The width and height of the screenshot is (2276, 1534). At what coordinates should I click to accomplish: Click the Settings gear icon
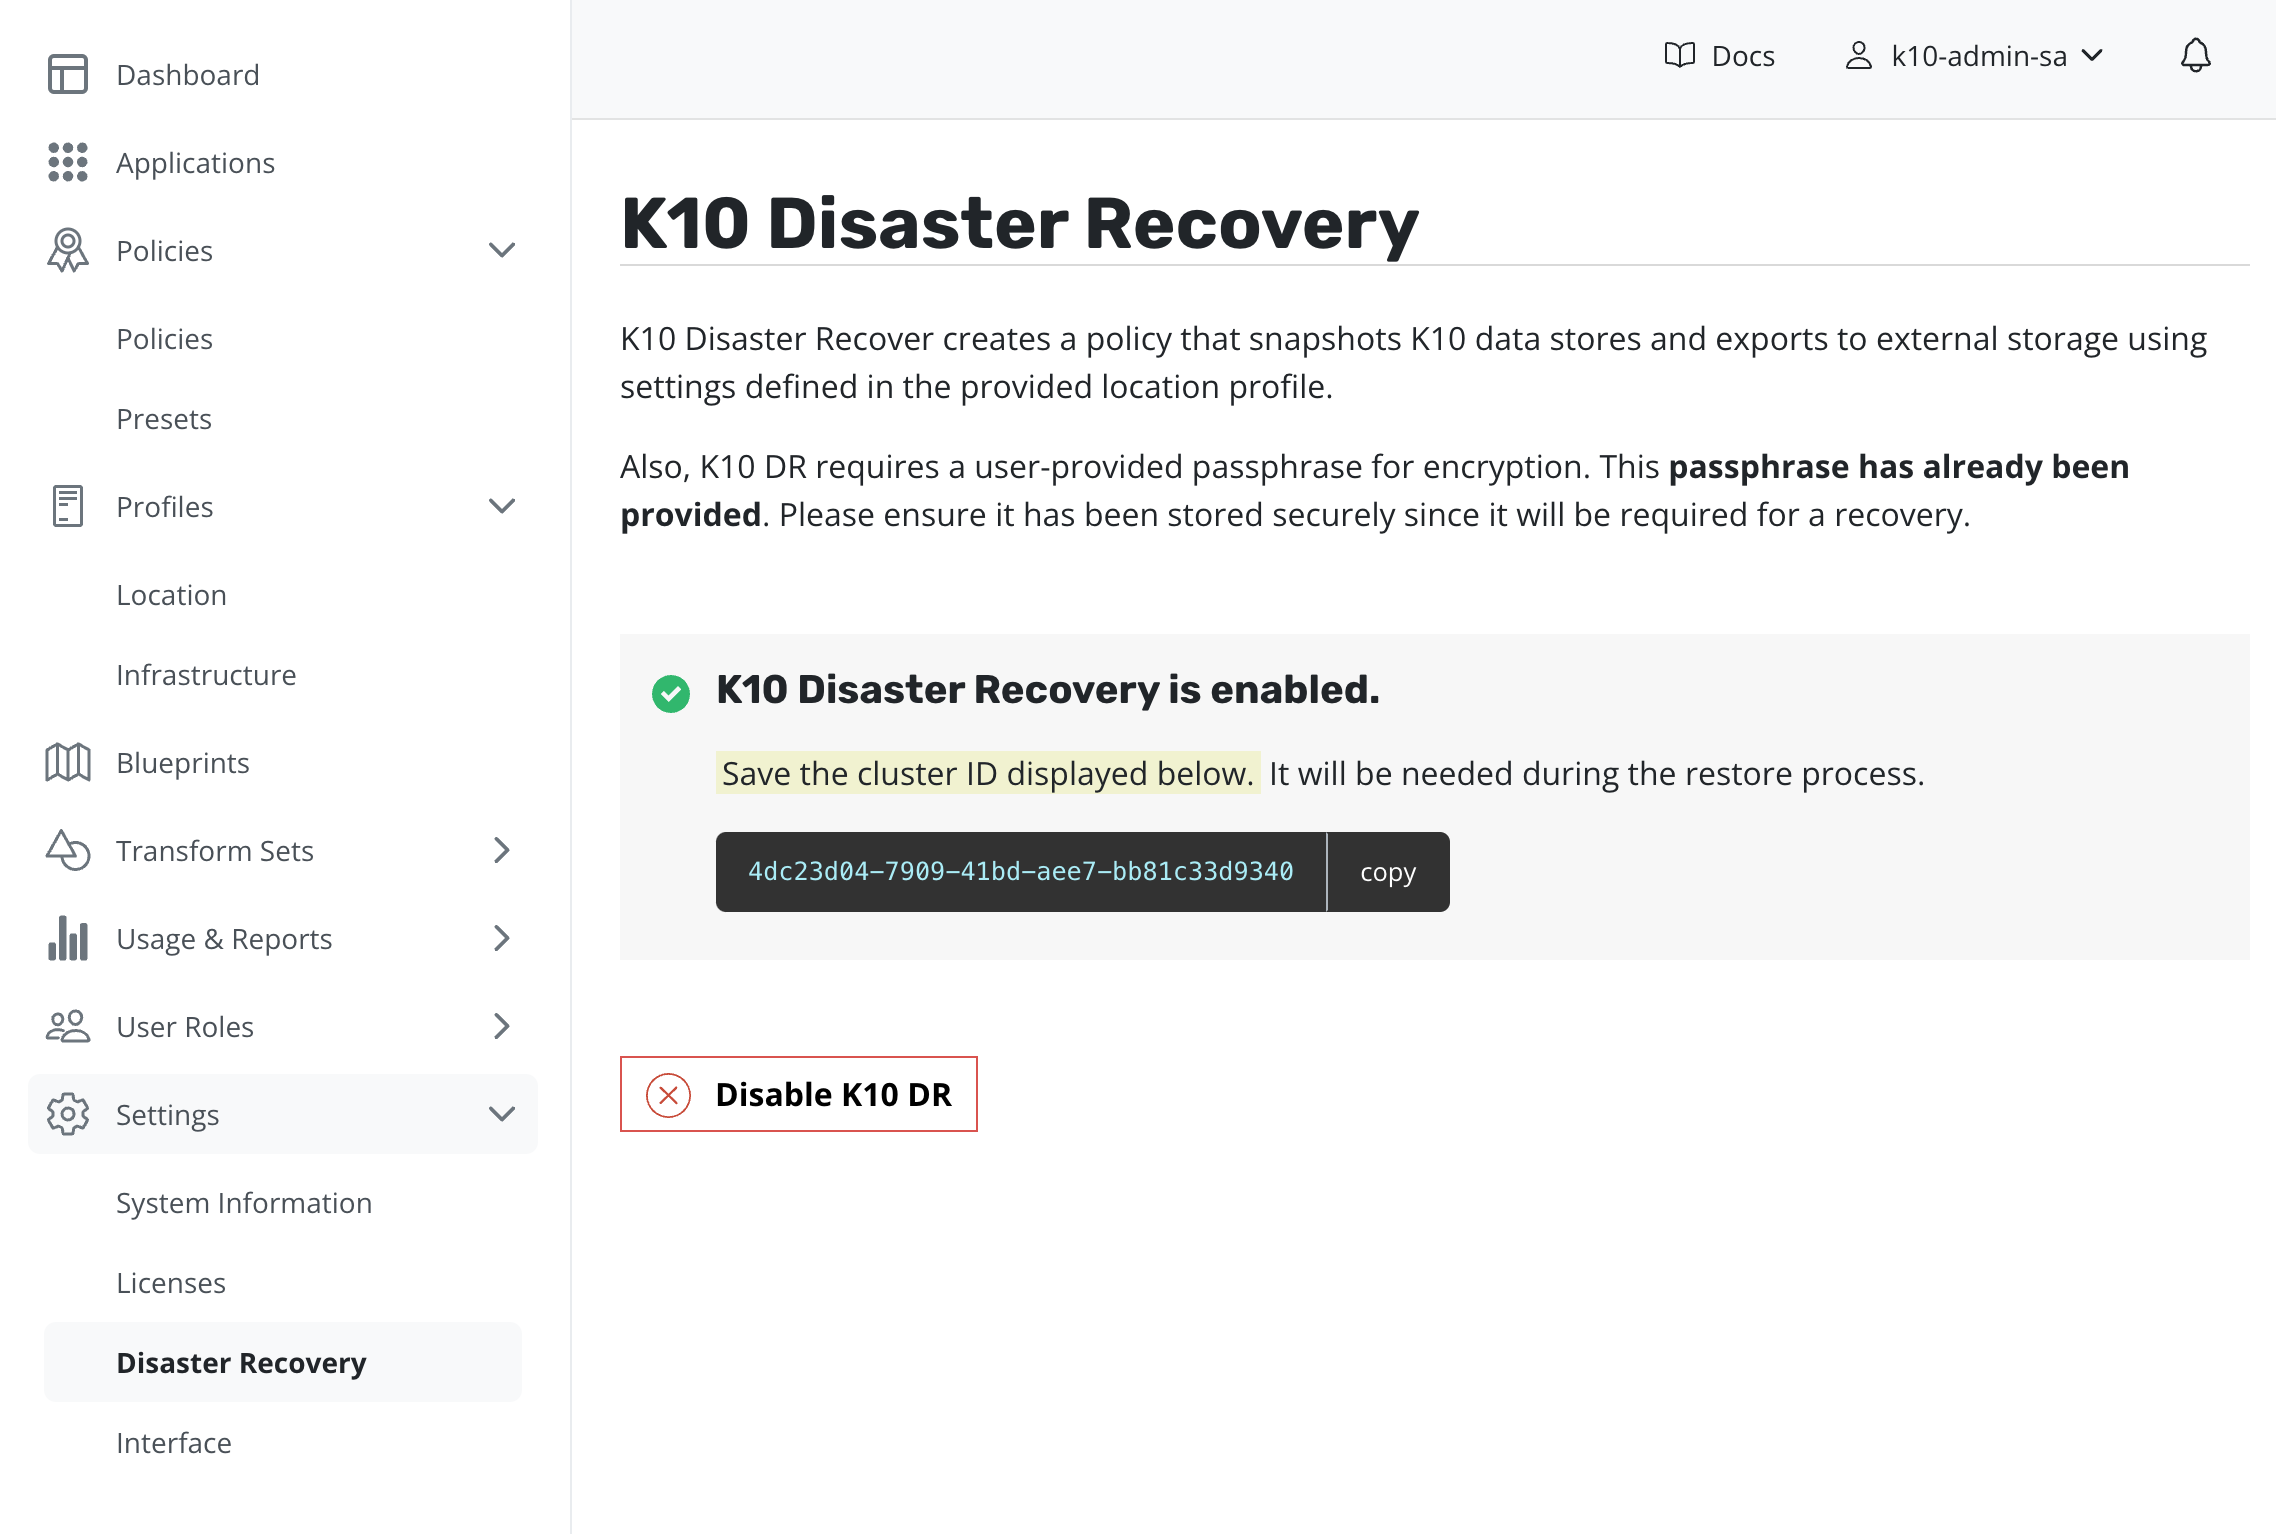click(x=68, y=1114)
